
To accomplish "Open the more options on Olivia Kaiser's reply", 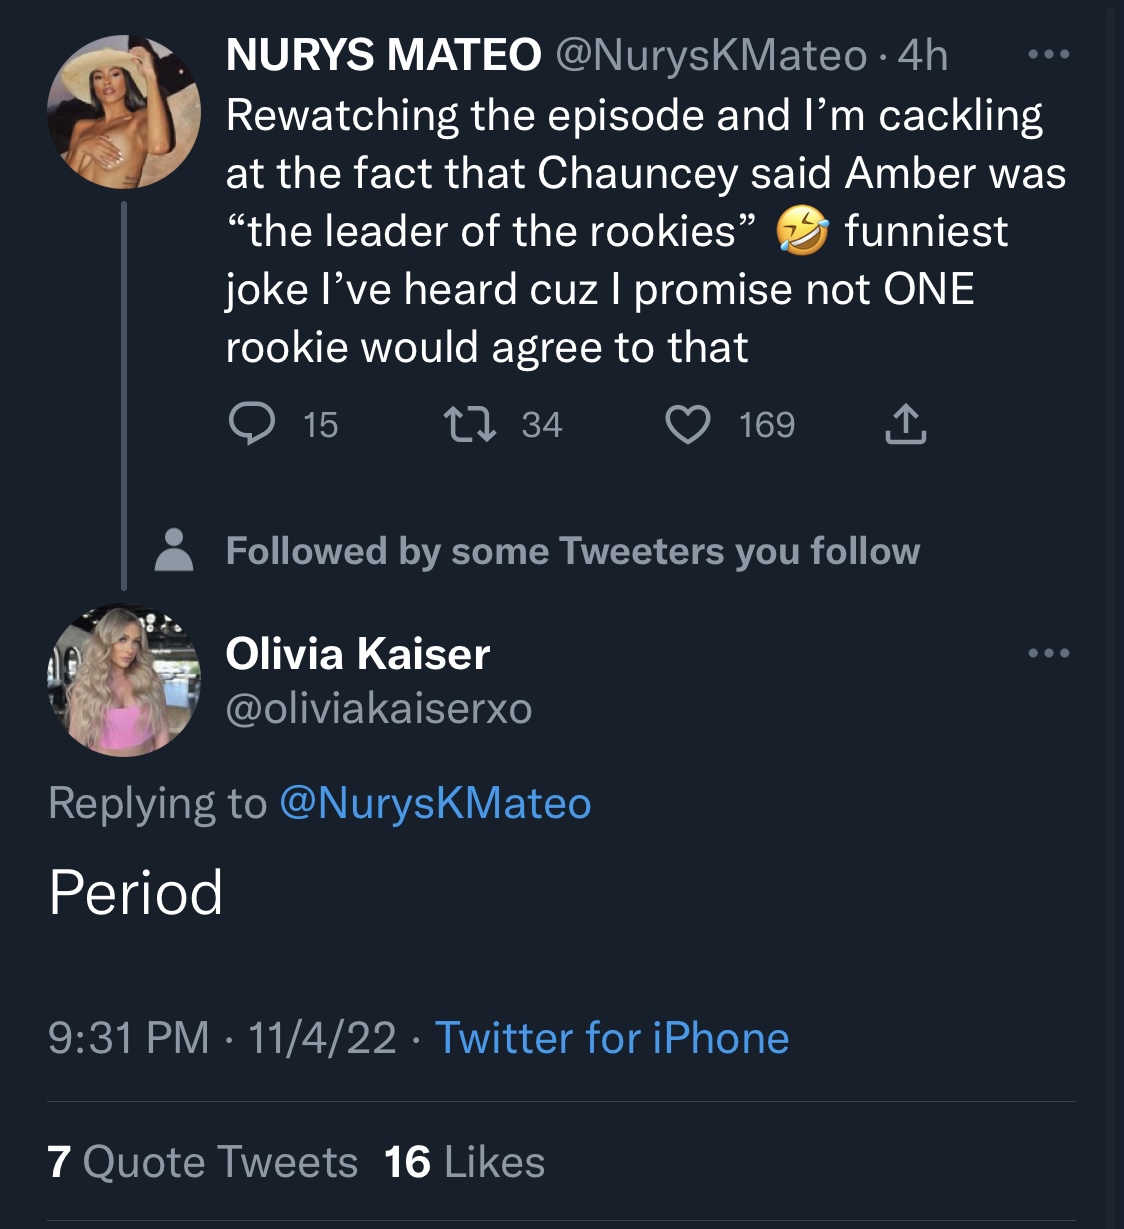I will point(1049,653).
